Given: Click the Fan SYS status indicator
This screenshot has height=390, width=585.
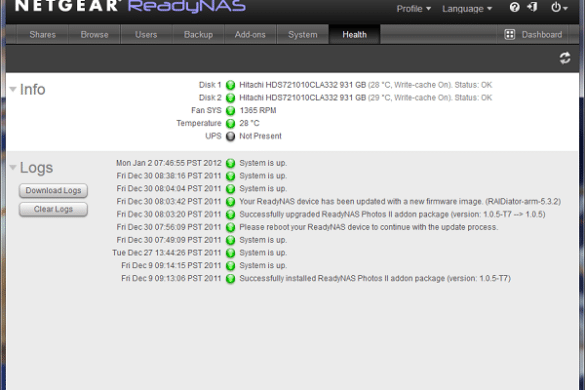Looking at the screenshot, I should pyautogui.click(x=231, y=110).
